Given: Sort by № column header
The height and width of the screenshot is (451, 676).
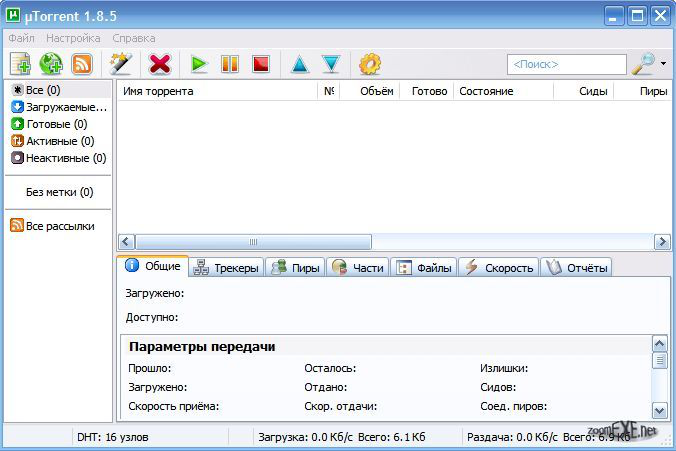Looking at the screenshot, I should (x=329, y=91).
